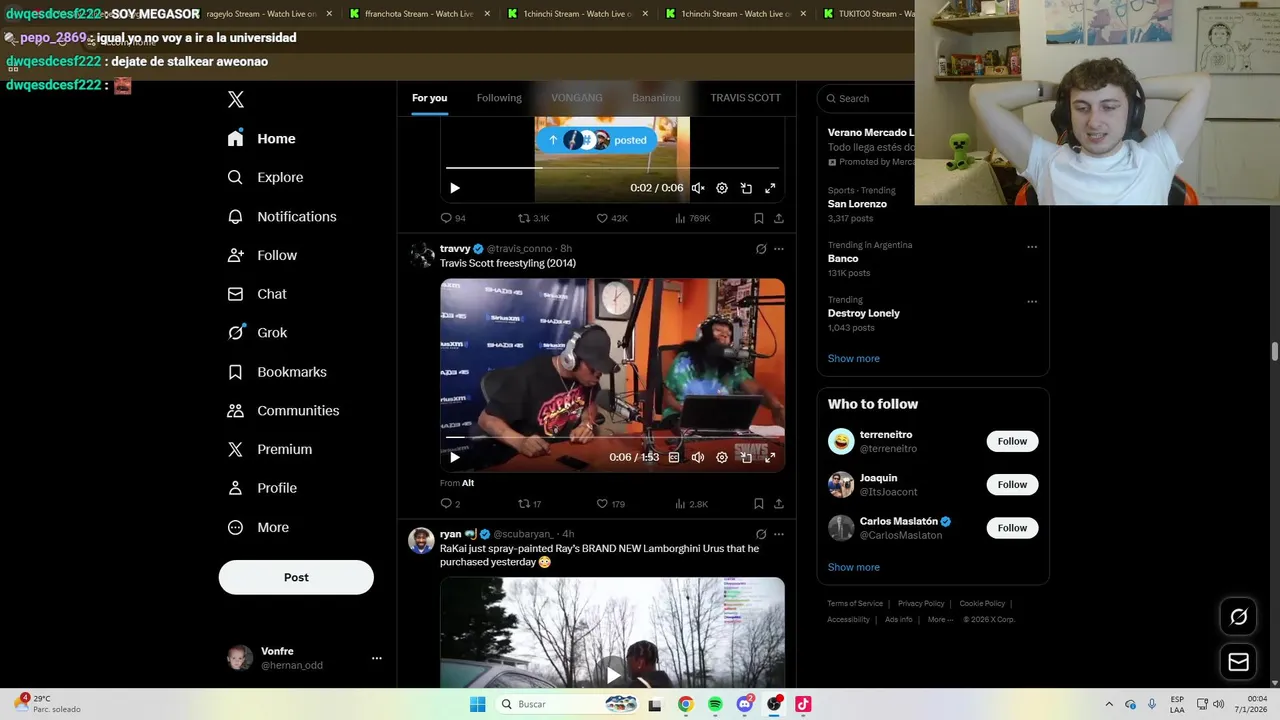The height and width of the screenshot is (720, 1280).
Task: Open floating Grok button at bottom right
Action: click(1239, 617)
